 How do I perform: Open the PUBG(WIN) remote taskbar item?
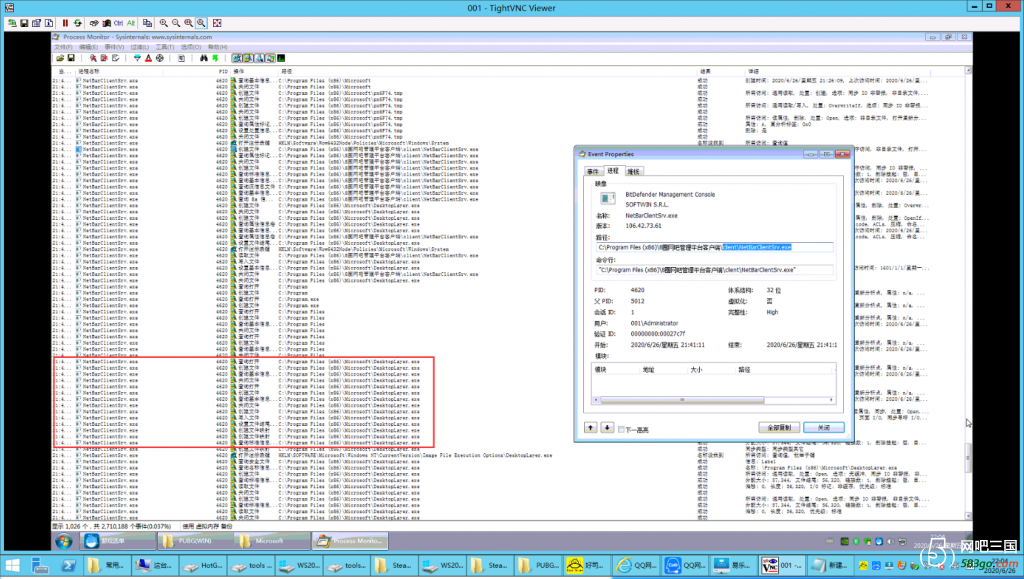tap(194, 540)
